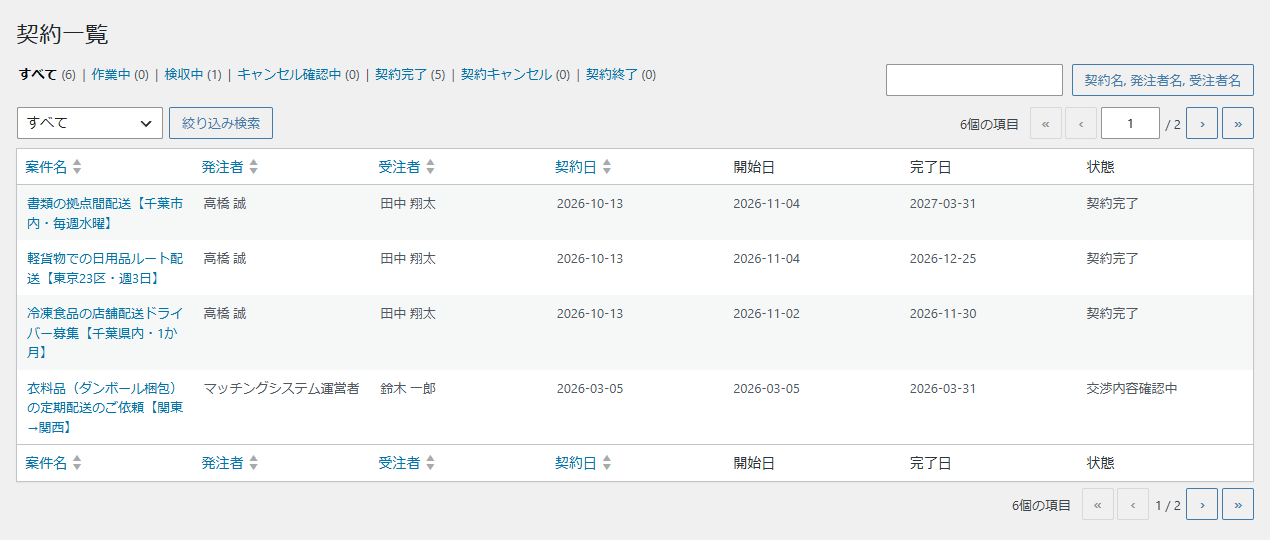
Task: Click the 交渉内容確認中 status cell
Action: [x=1132, y=388]
